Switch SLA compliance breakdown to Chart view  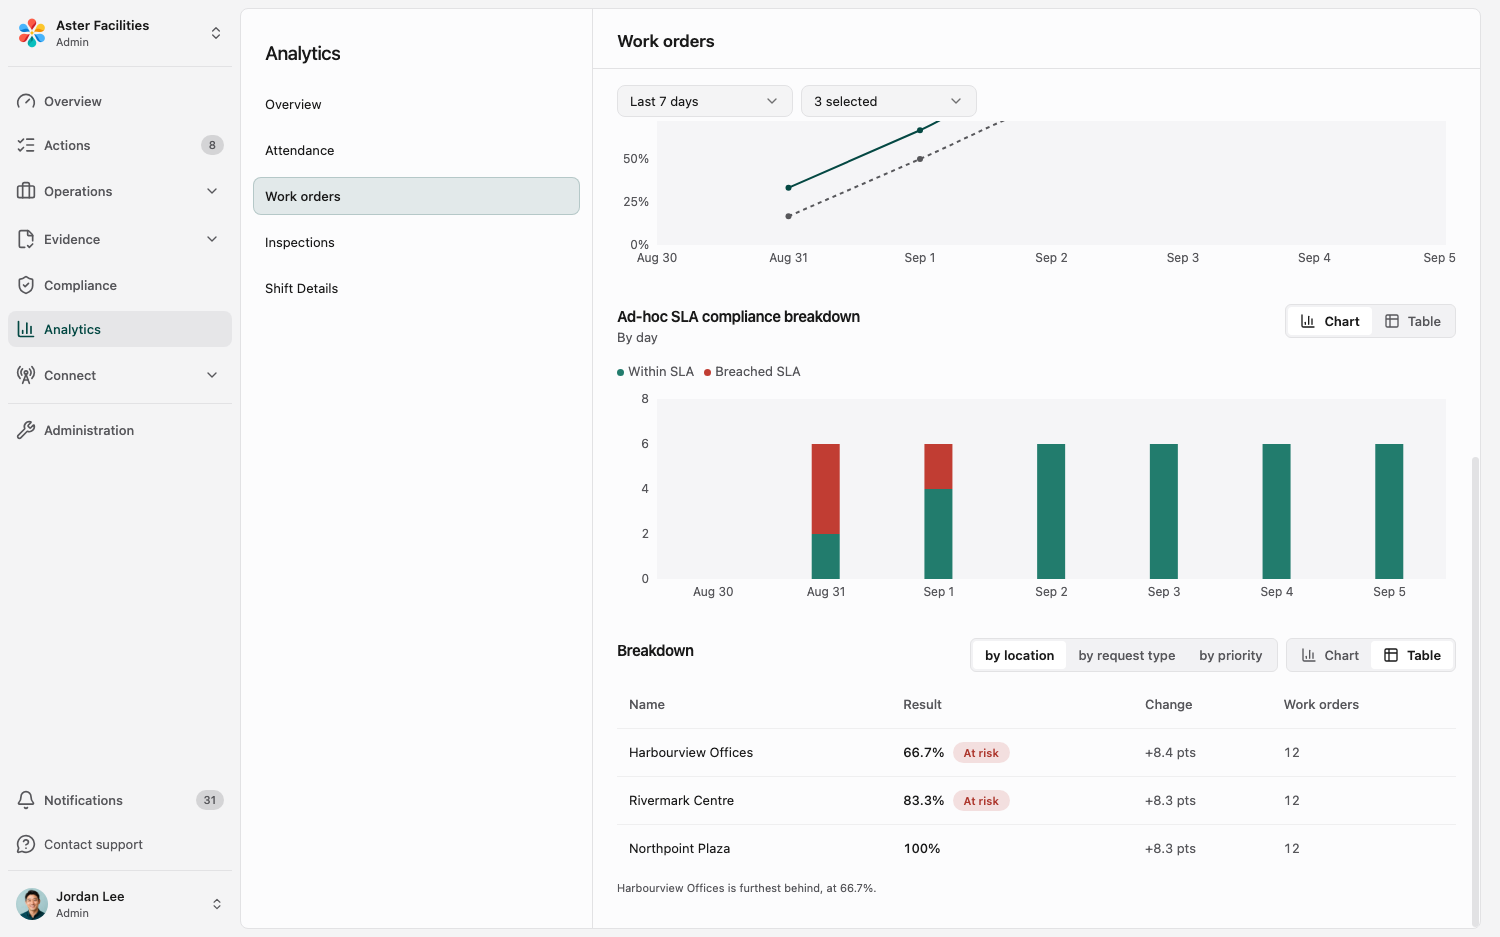[x=1330, y=321]
